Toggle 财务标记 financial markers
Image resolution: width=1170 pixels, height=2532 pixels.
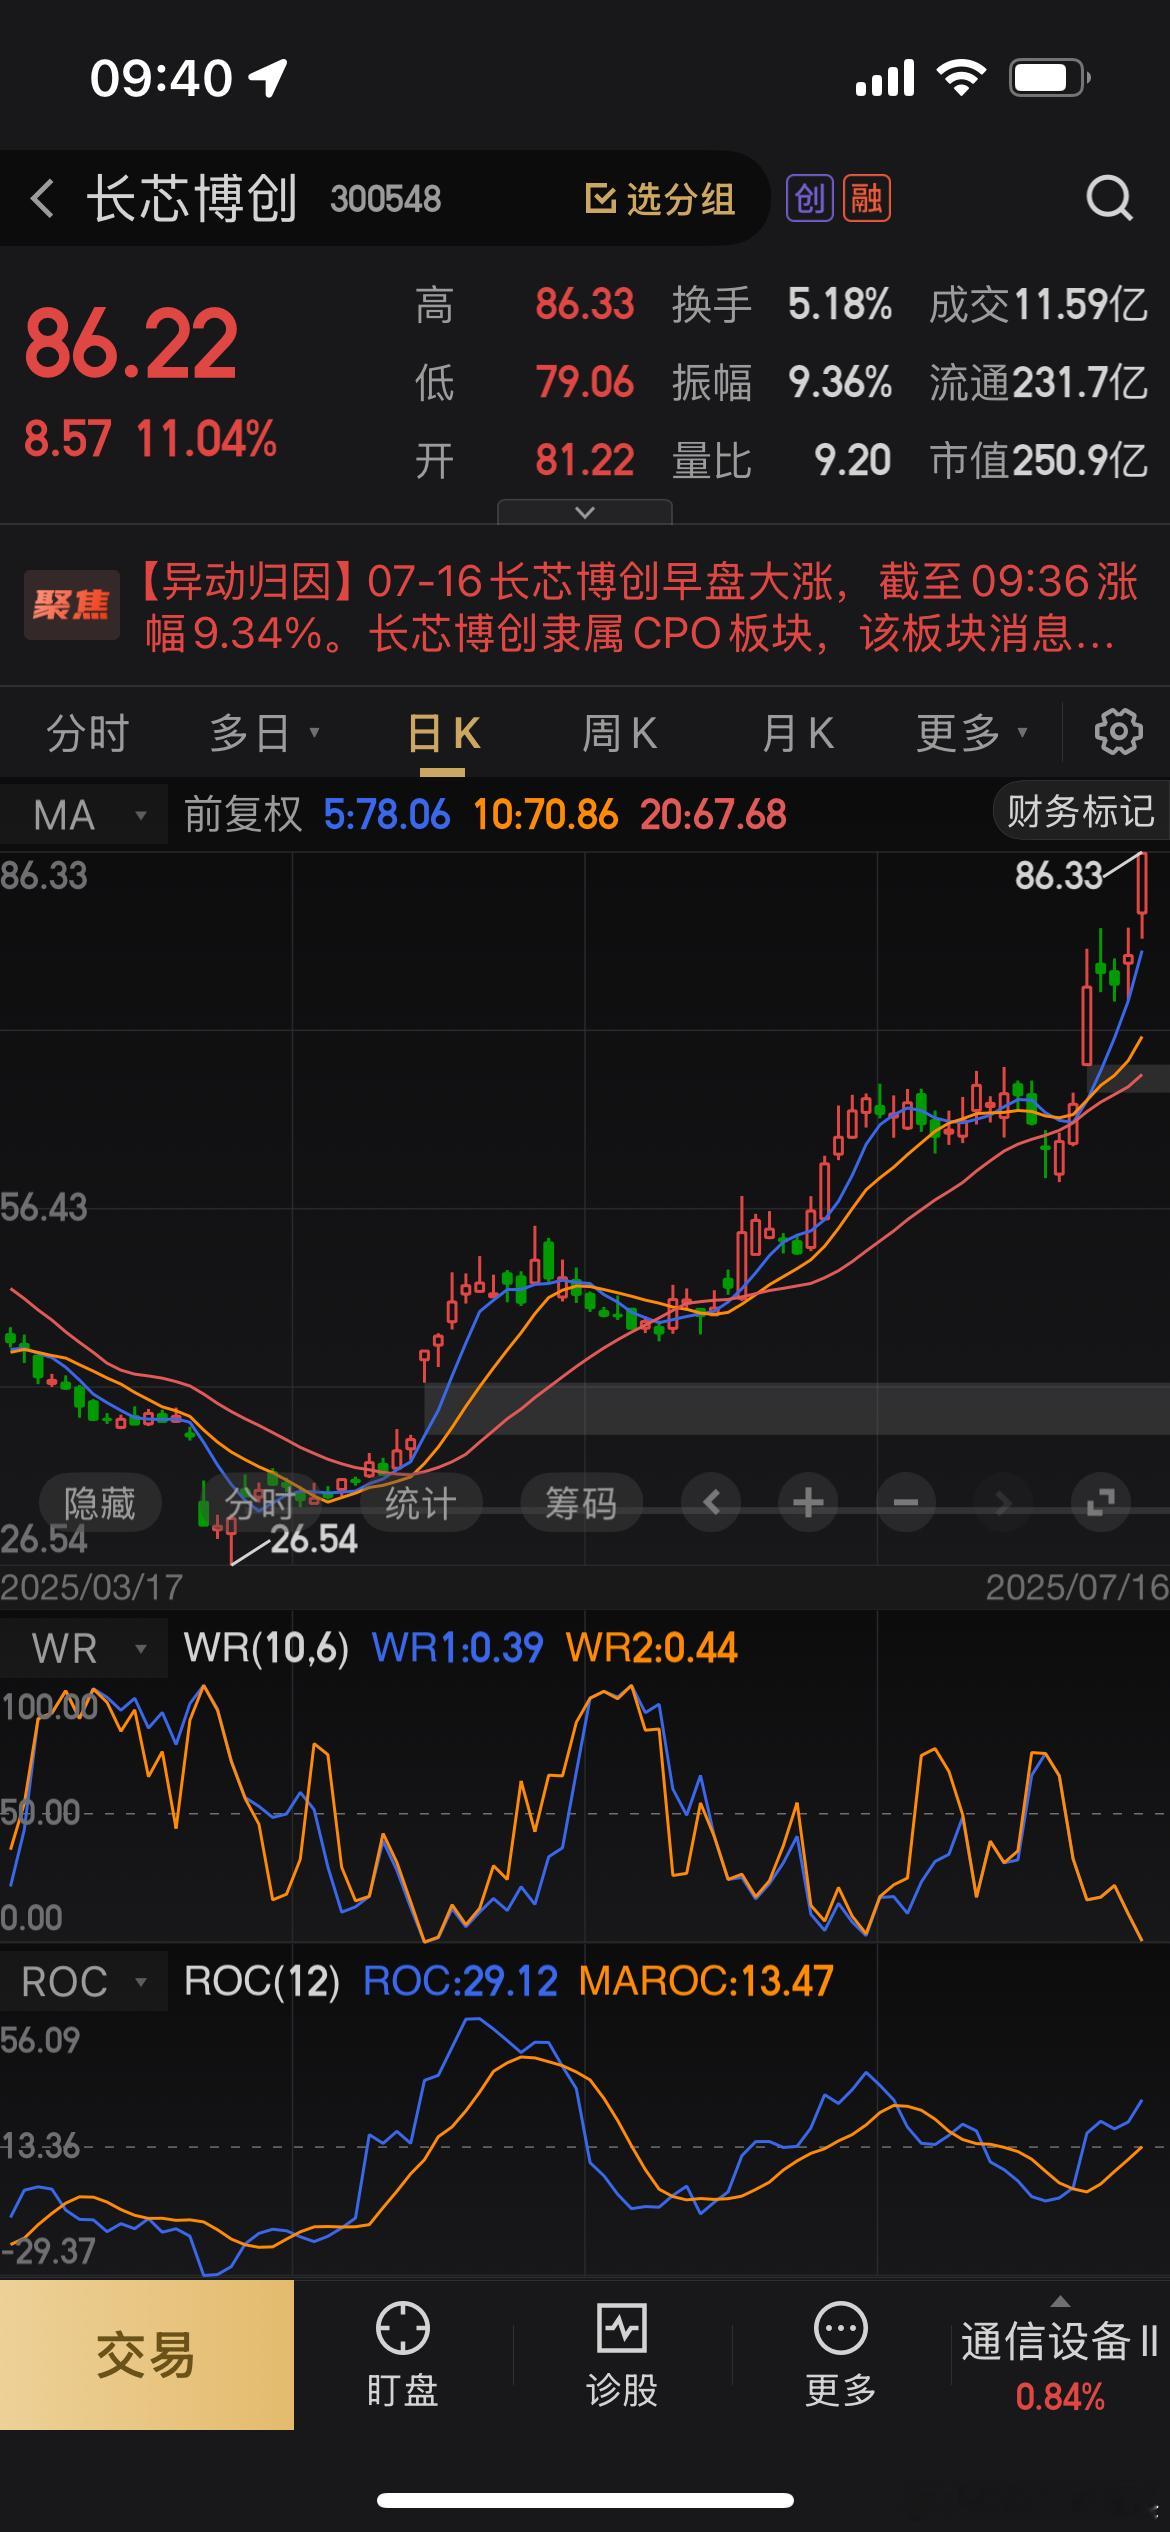(x=1081, y=811)
